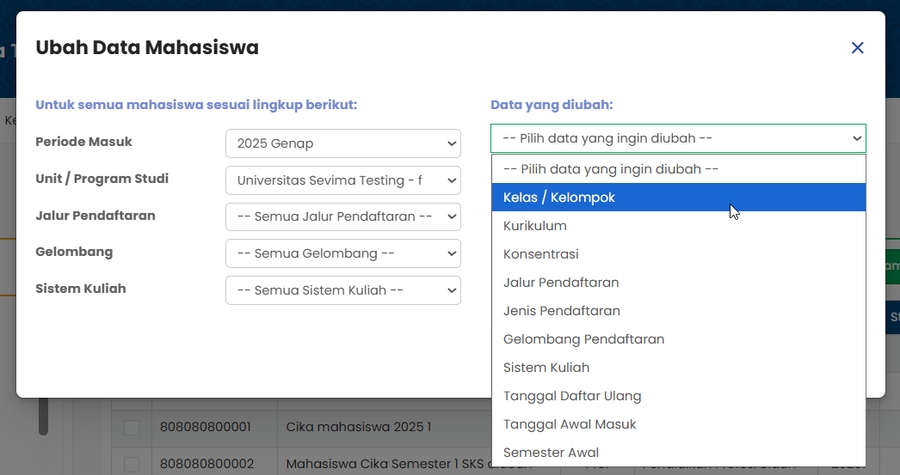Open the Unit / Program Studi dropdown
This screenshot has width=900, height=475.
click(342, 180)
